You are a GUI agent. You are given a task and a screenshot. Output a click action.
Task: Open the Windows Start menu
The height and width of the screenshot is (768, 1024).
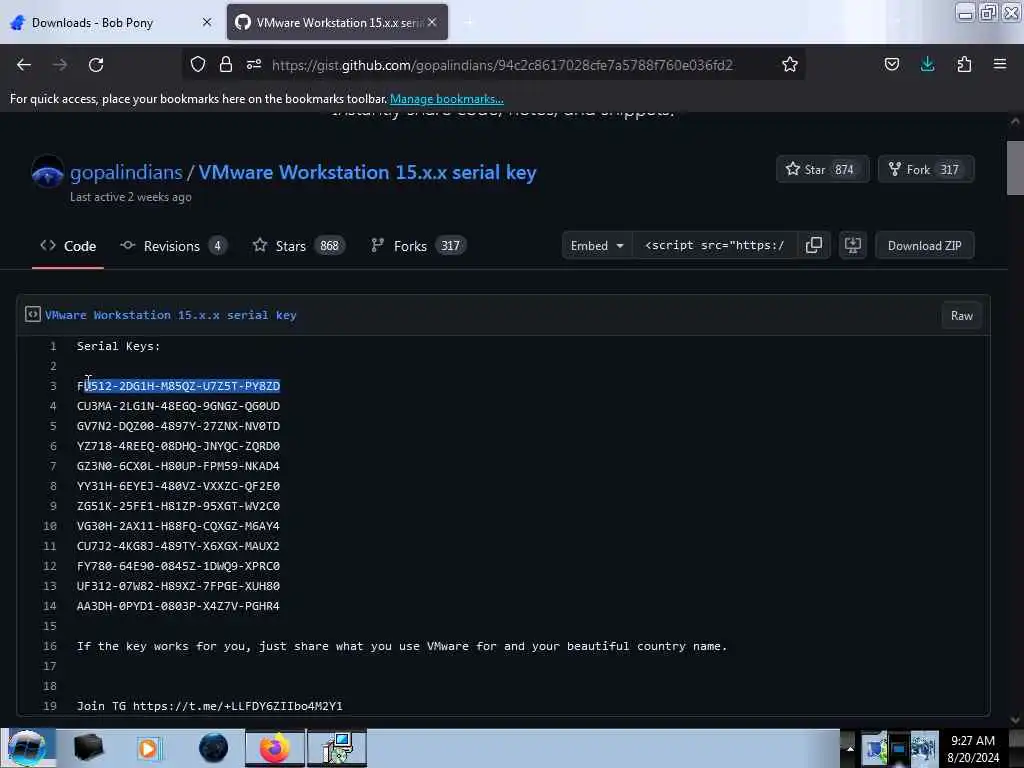27,748
